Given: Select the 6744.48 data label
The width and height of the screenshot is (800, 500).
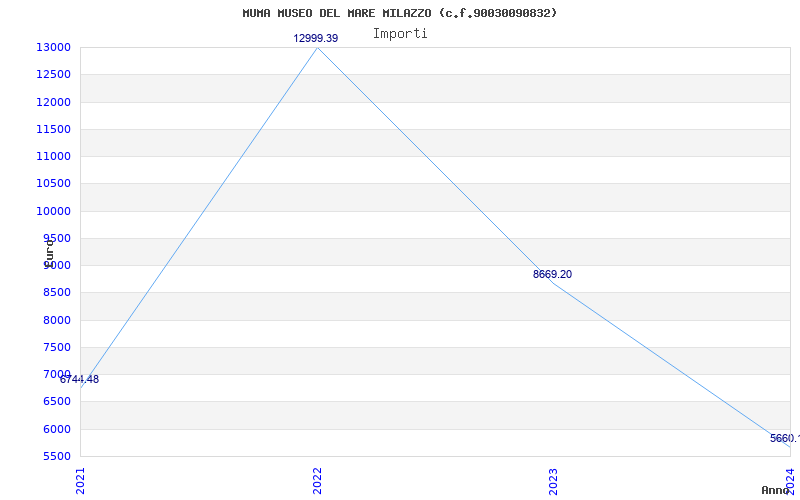Looking at the screenshot, I should click(x=79, y=380).
